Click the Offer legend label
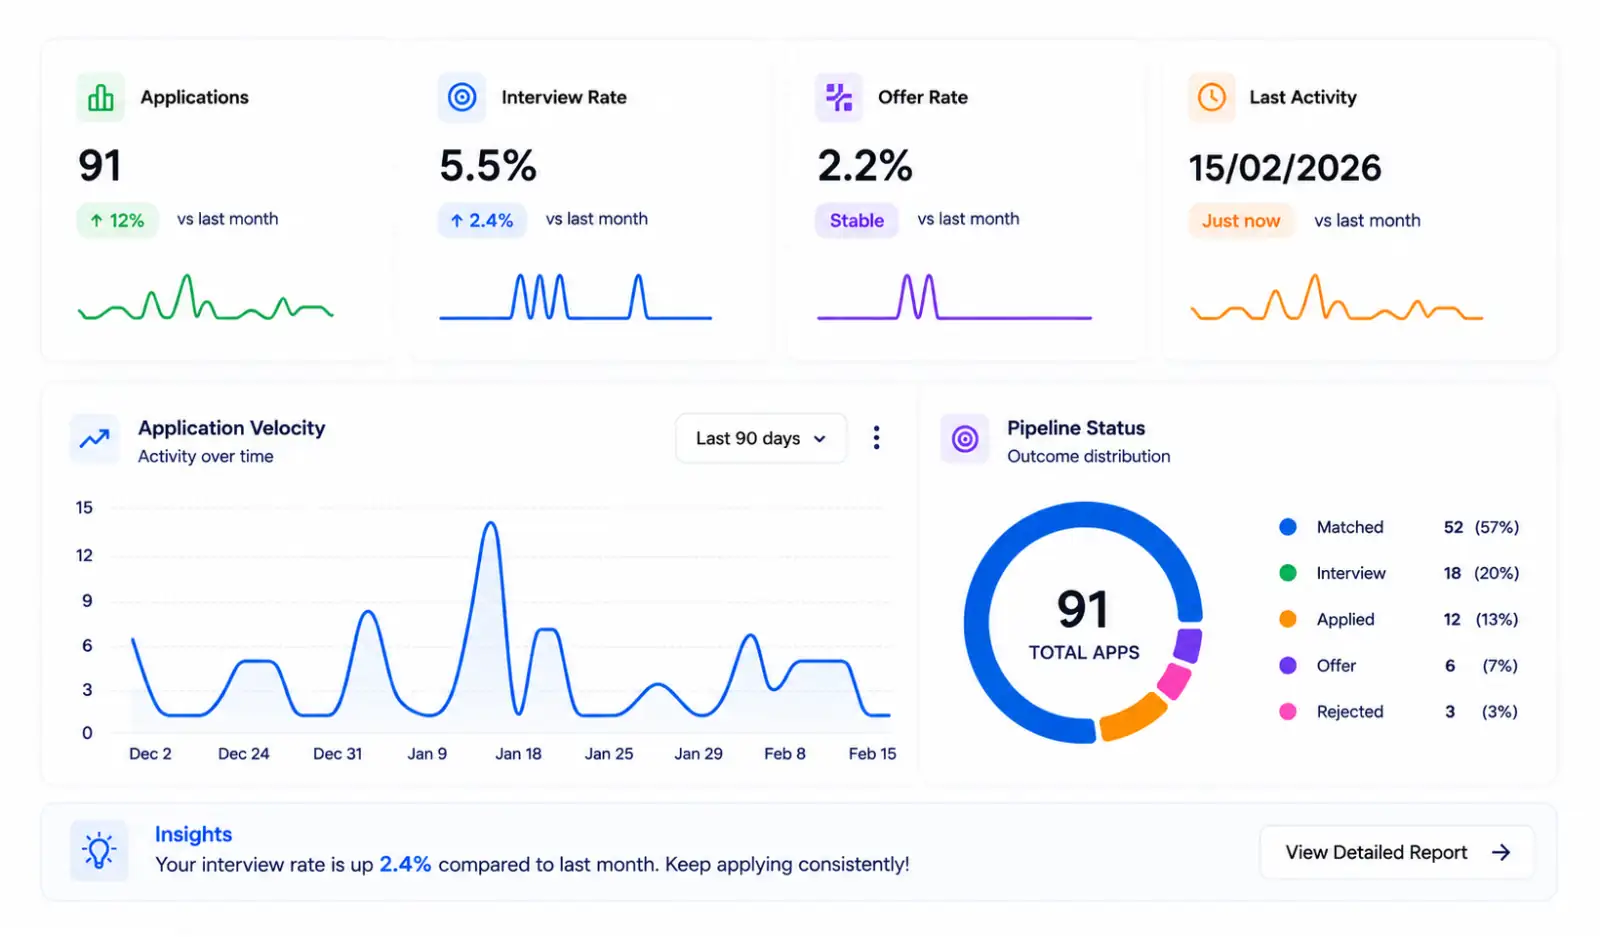Image resolution: width=1600 pixels, height=937 pixels. pos(1336,665)
